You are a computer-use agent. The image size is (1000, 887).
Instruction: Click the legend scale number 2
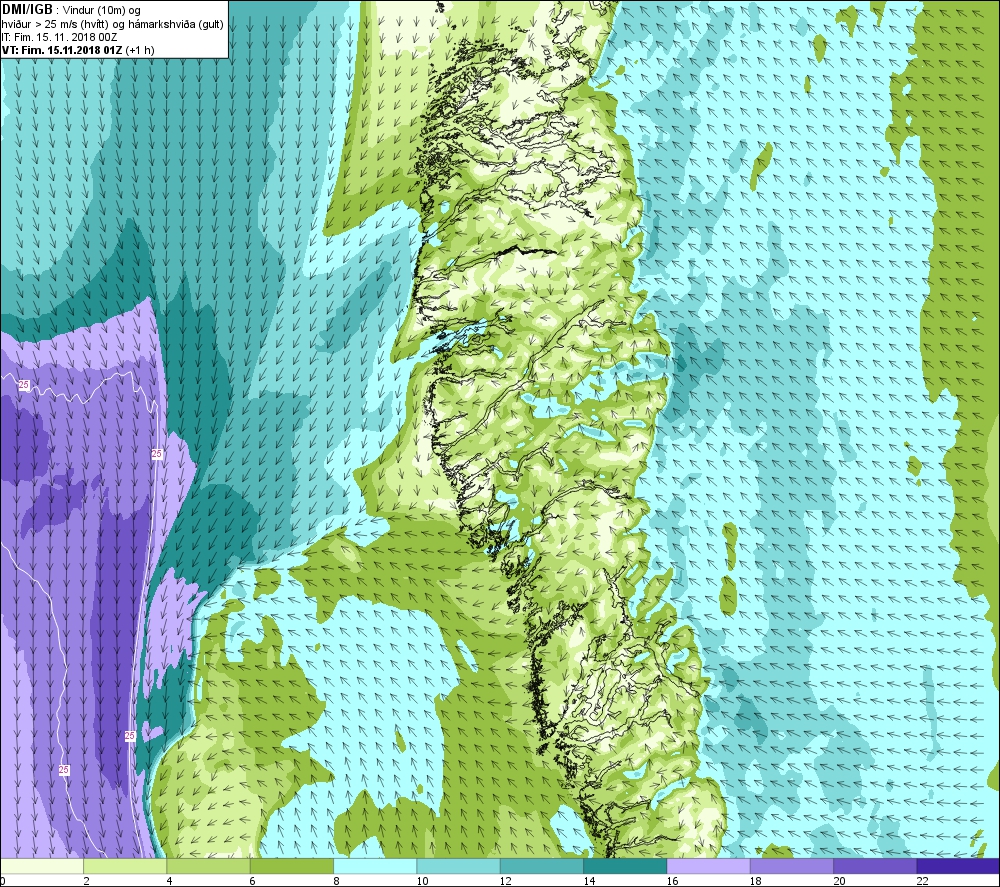tap(86, 881)
